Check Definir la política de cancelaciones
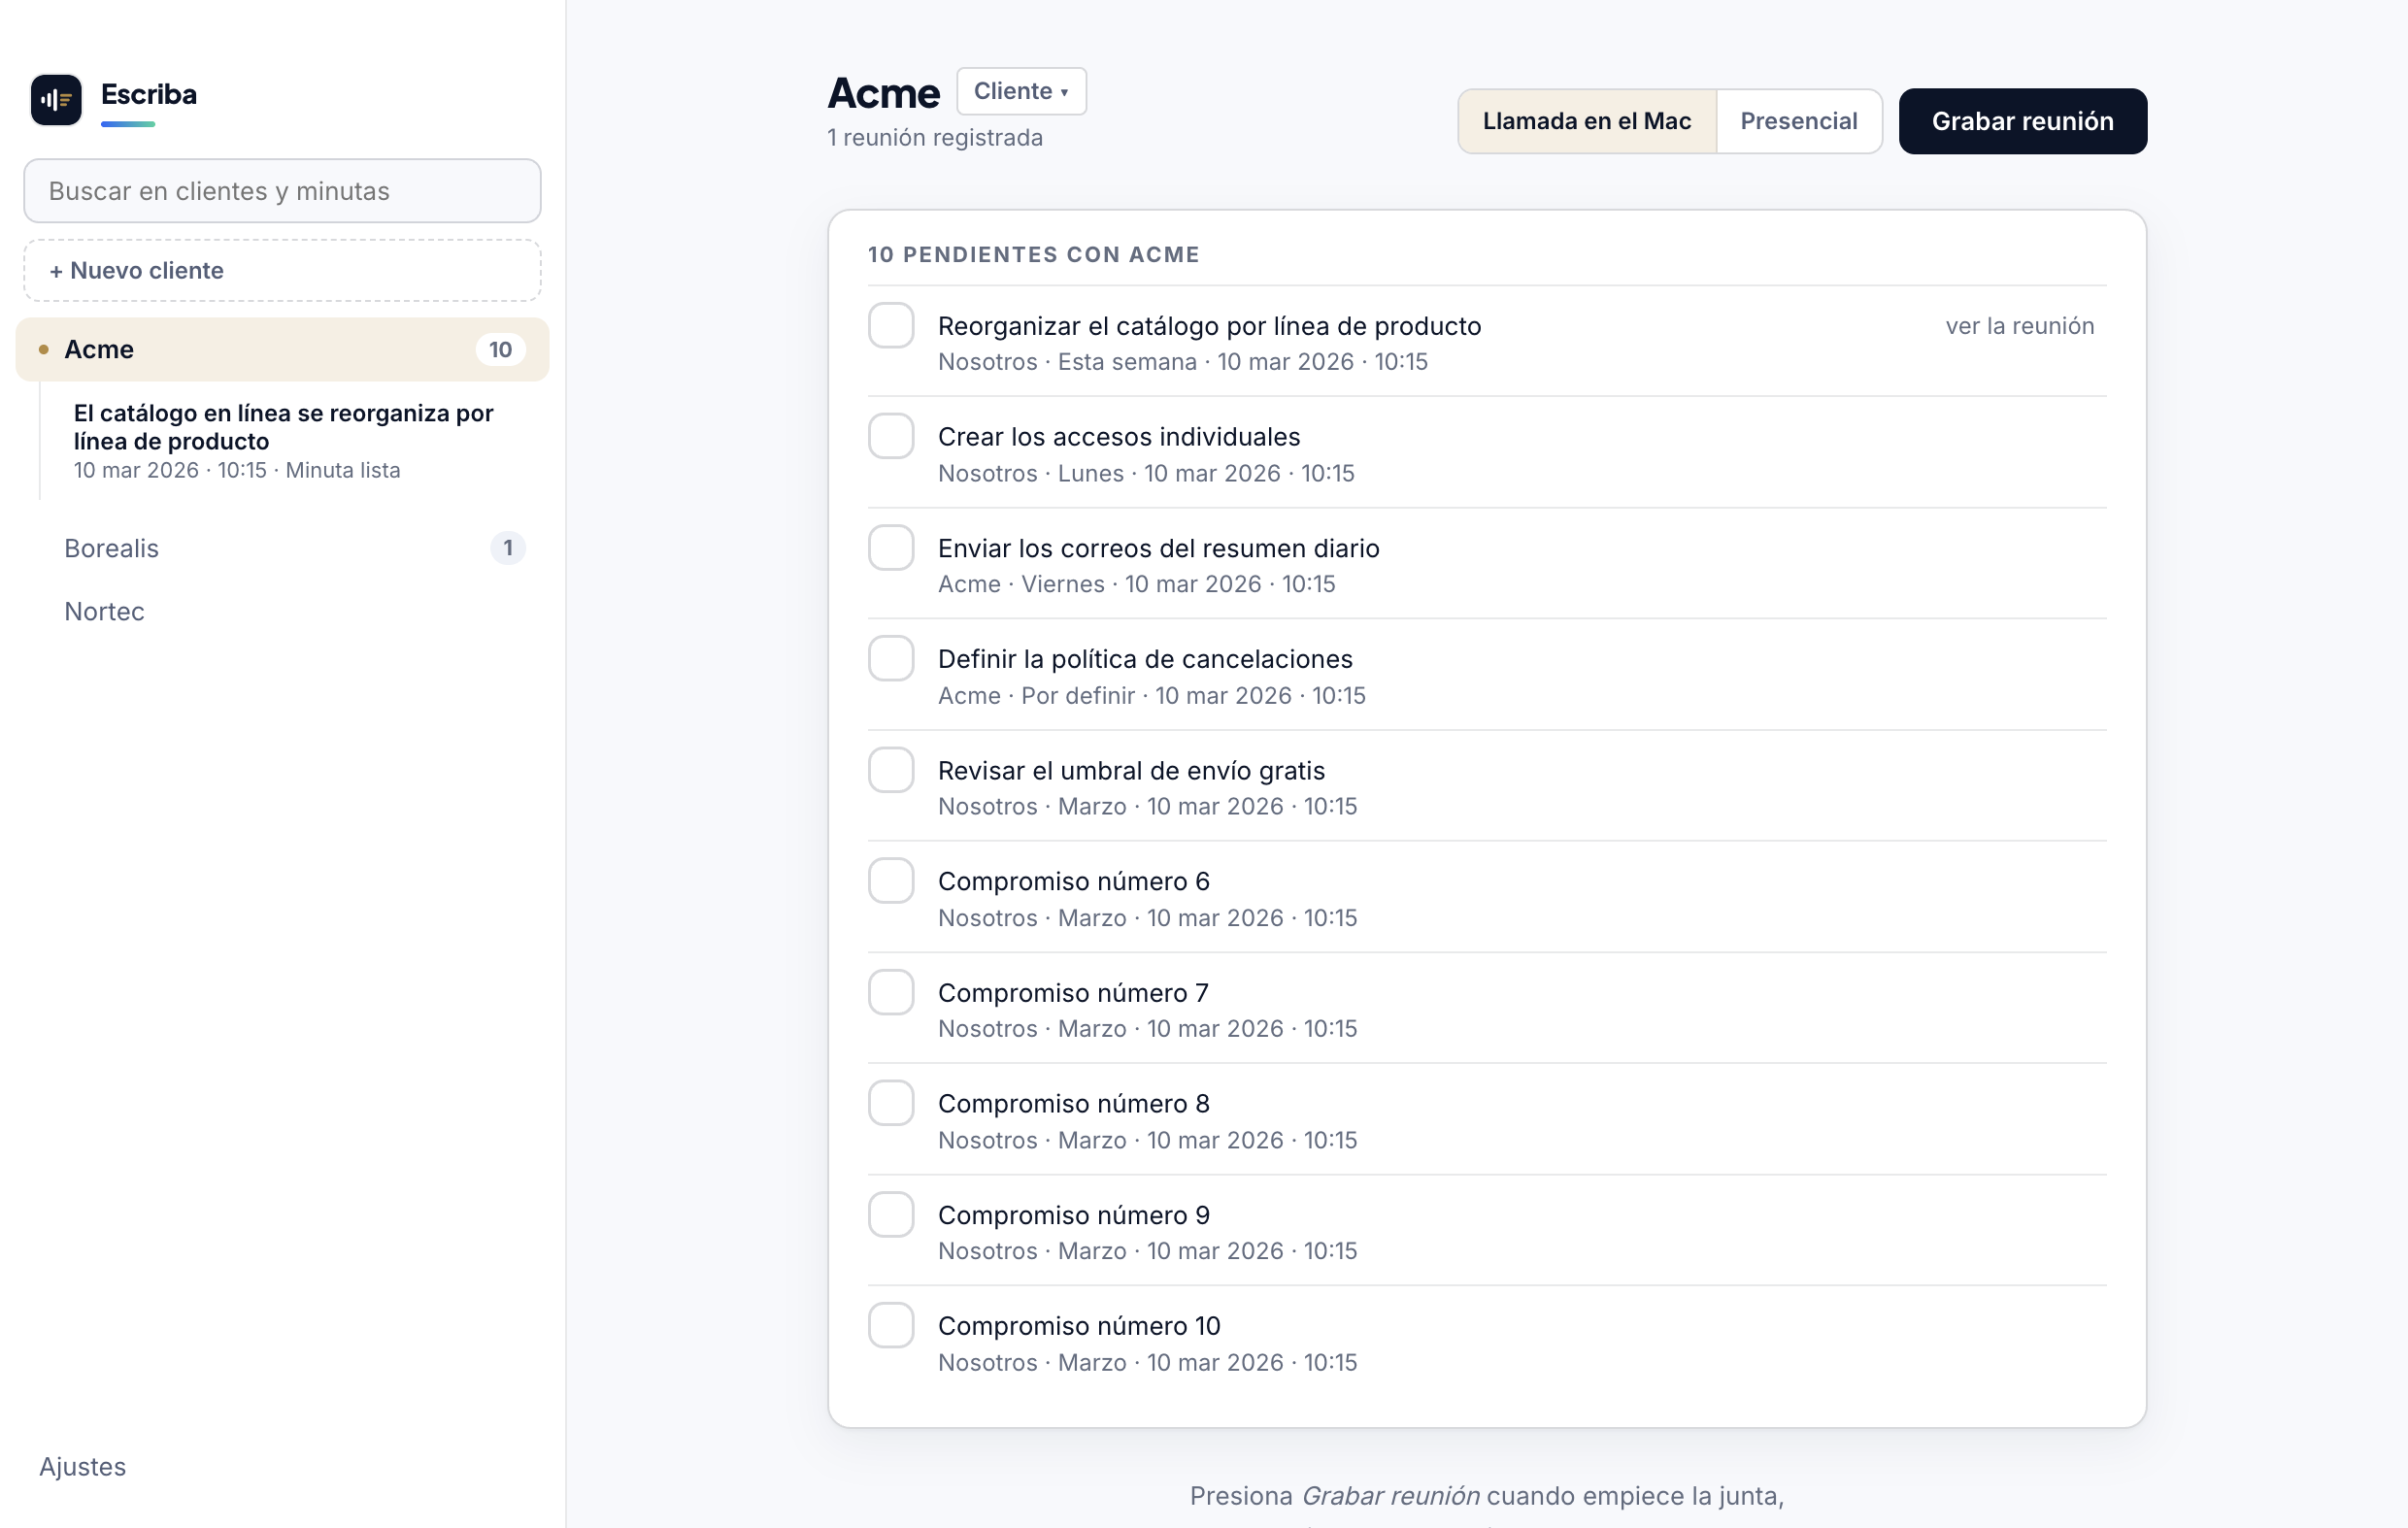 coord(891,659)
